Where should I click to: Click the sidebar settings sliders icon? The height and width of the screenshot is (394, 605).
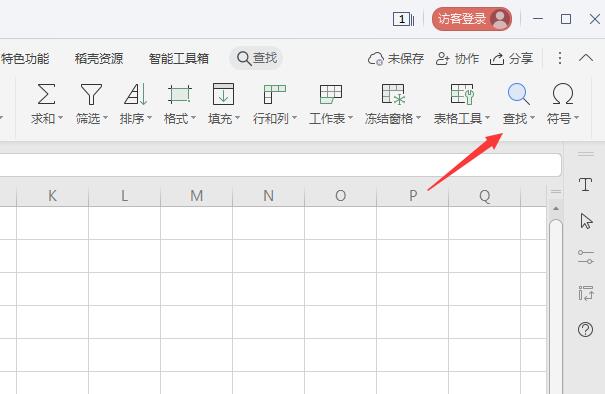(585, 257)
